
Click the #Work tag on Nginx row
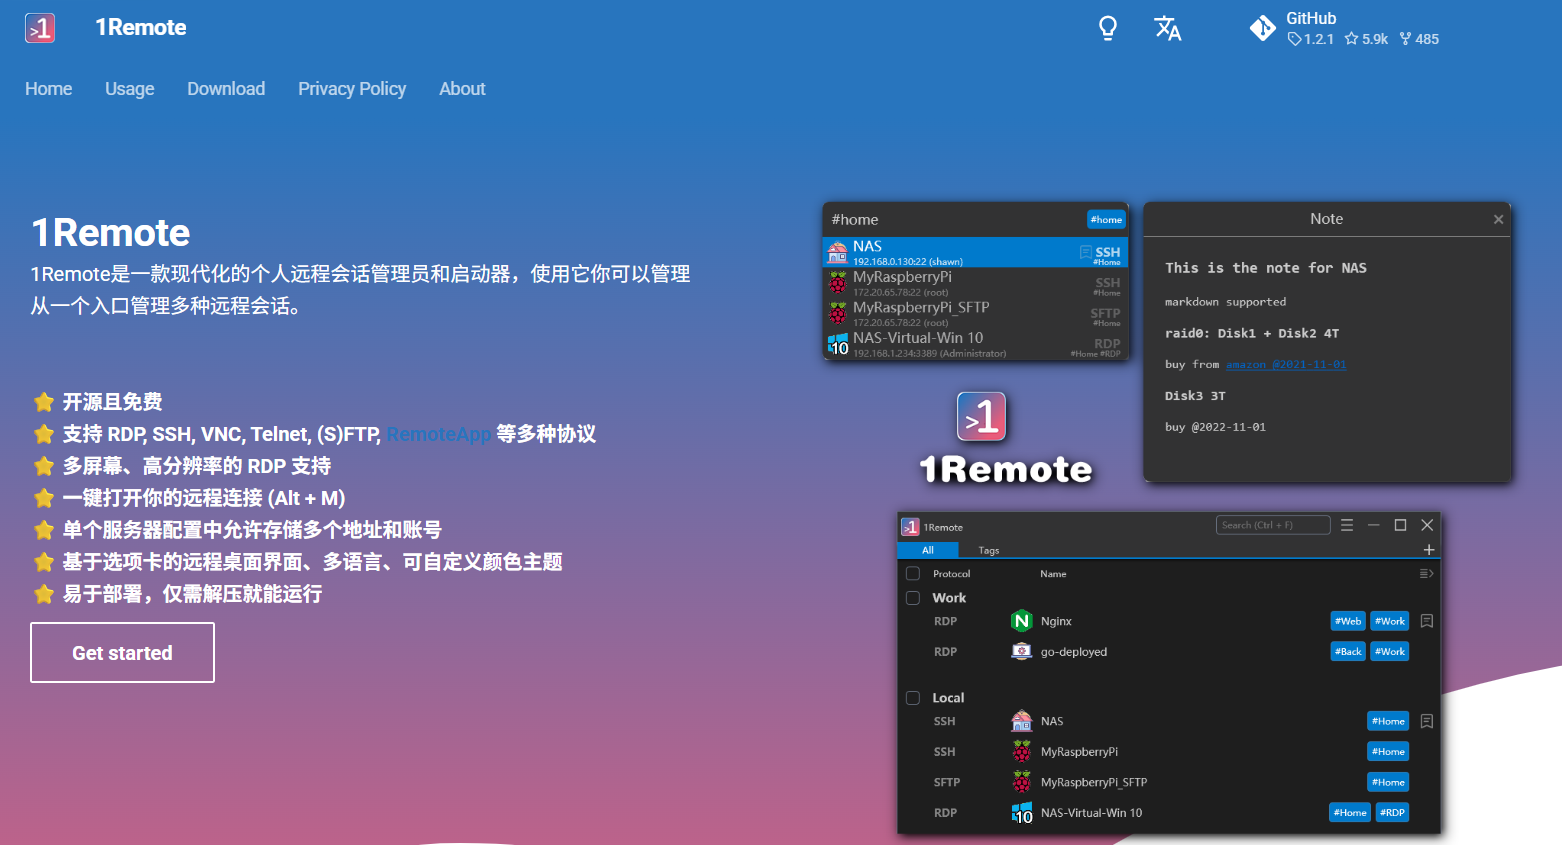click(1390, 621)
